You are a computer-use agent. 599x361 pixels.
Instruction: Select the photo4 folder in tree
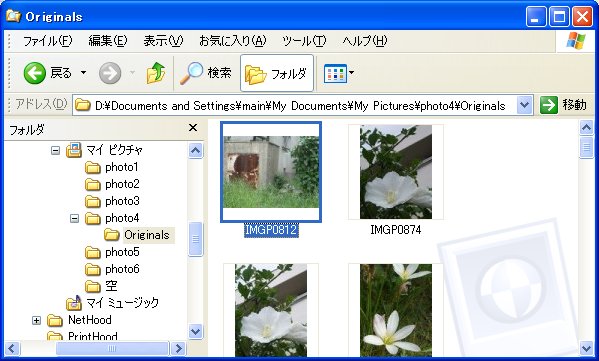click(x=112, y=218)
